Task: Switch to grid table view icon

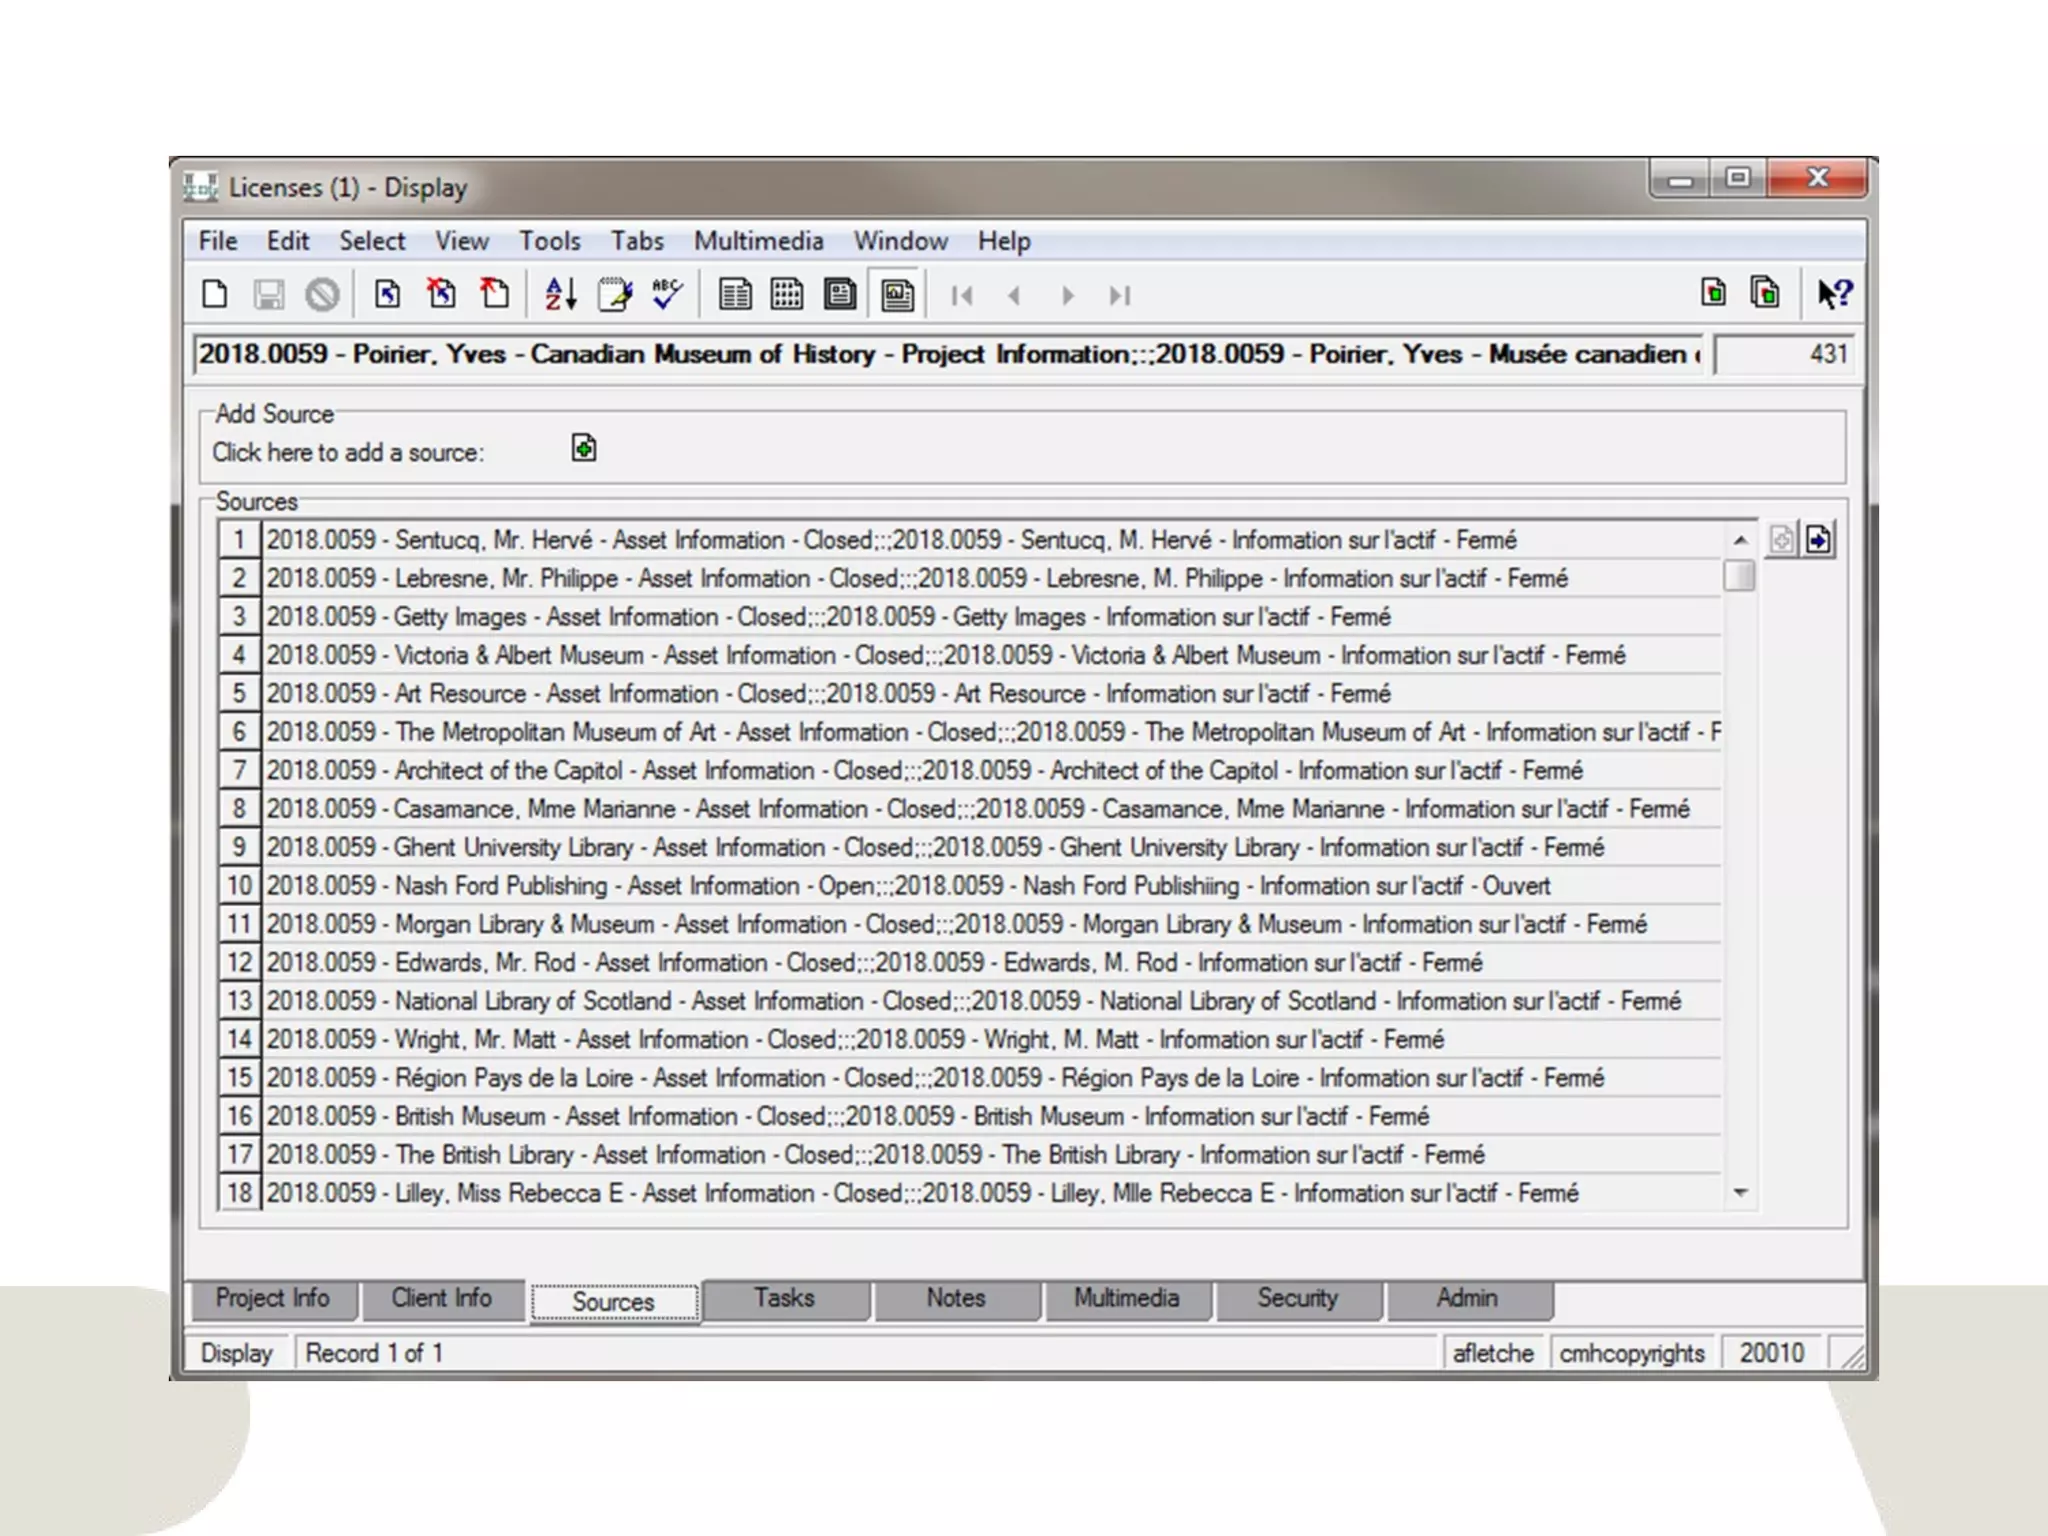Action: pos(787,295)
